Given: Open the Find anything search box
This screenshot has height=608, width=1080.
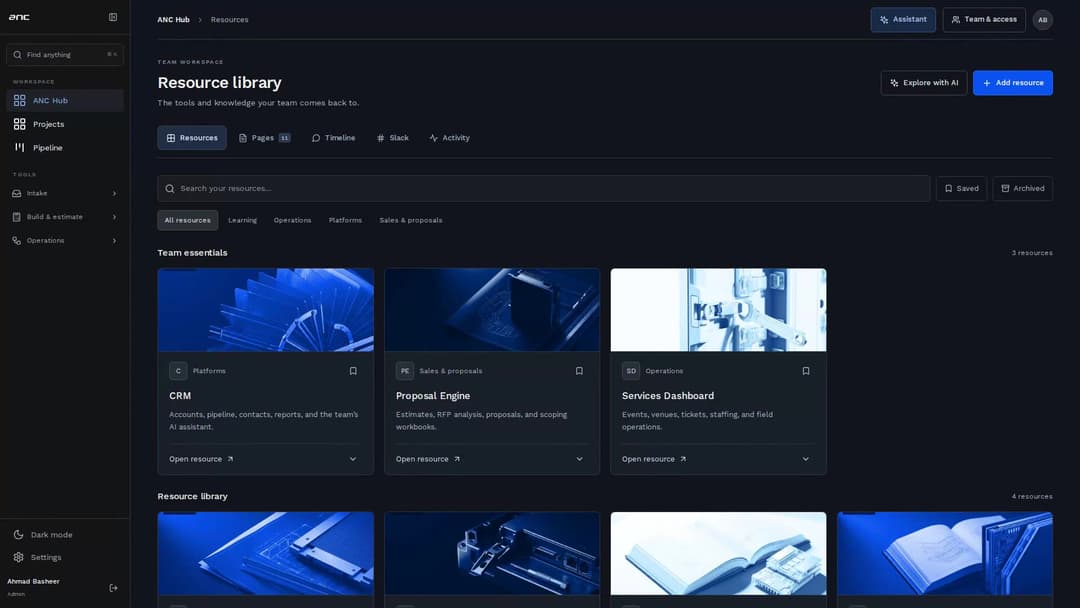Looking at the screenshot, I should pyautogui.click(x=65, y=54).
